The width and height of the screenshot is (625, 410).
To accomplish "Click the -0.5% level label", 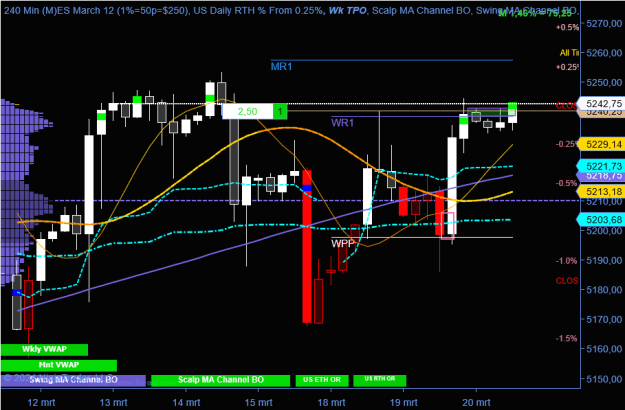I will point(566,183).
